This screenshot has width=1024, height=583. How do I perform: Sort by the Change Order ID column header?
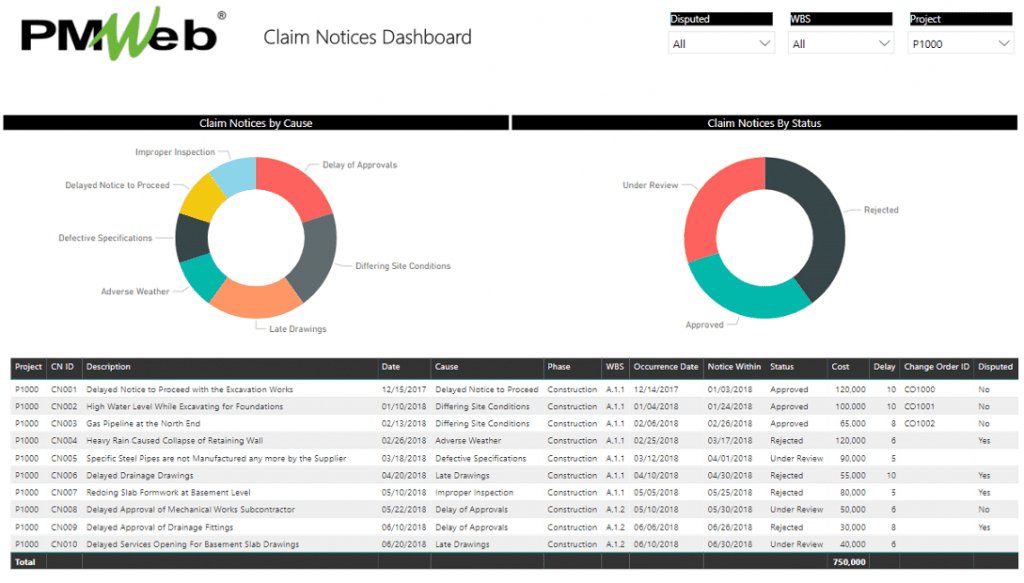[x=936, y=367]
